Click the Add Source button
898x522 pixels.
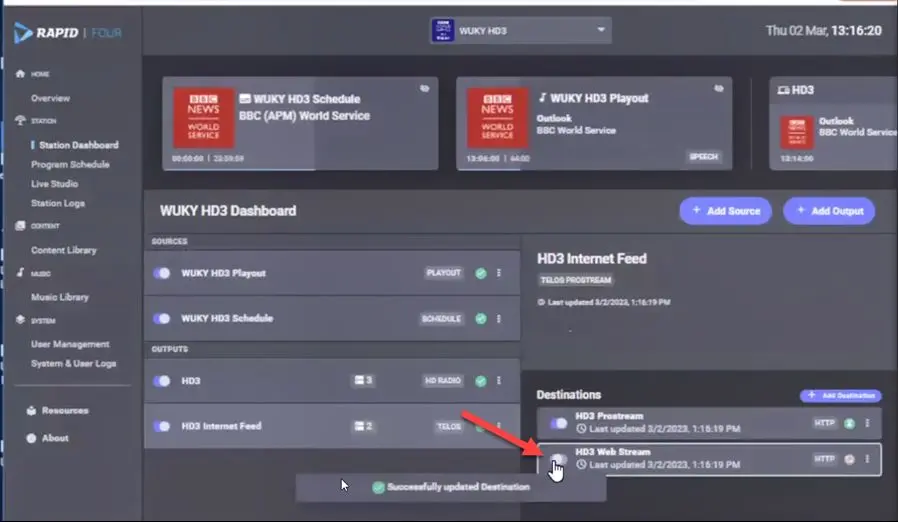click(726, 211)
